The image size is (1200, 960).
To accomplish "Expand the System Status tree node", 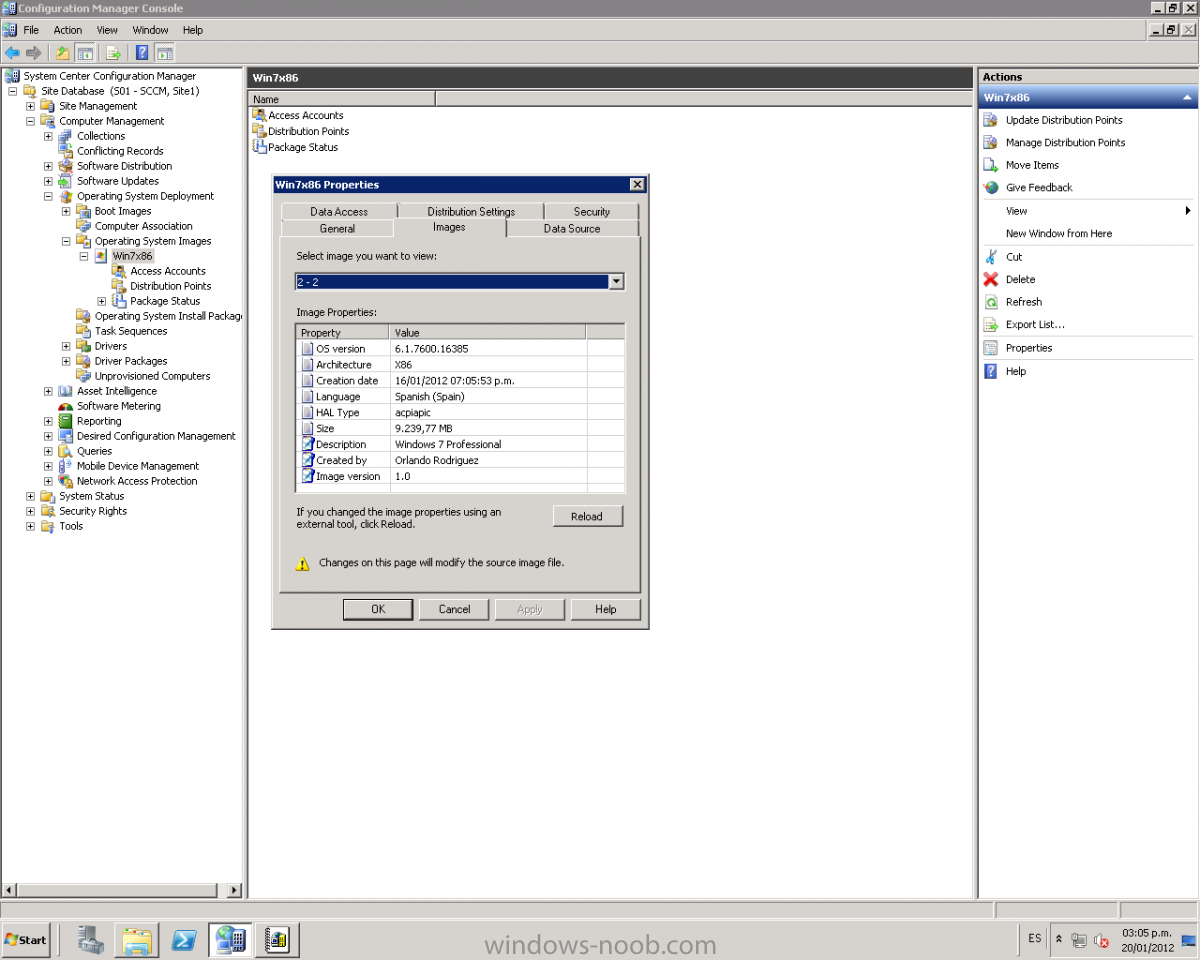I will coord(30,496).
